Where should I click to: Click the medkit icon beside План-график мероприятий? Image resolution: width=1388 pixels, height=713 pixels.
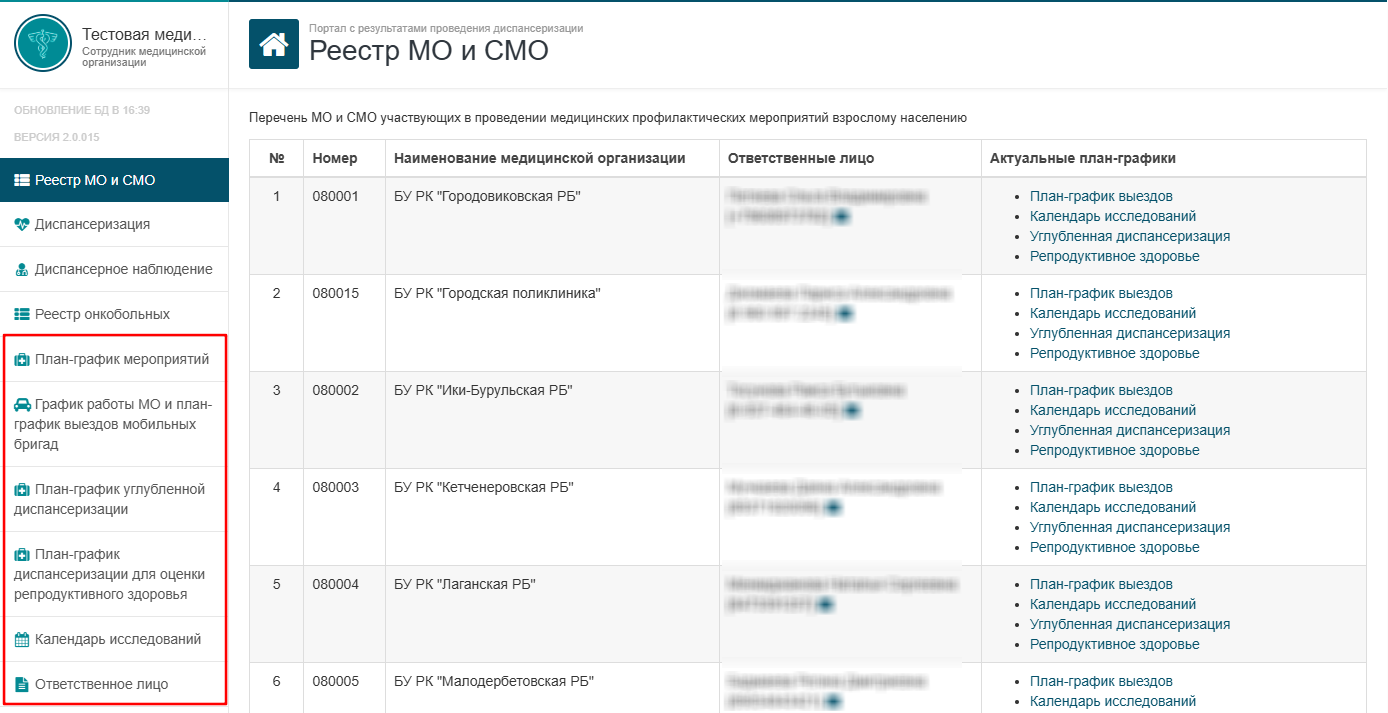point(22,360)
